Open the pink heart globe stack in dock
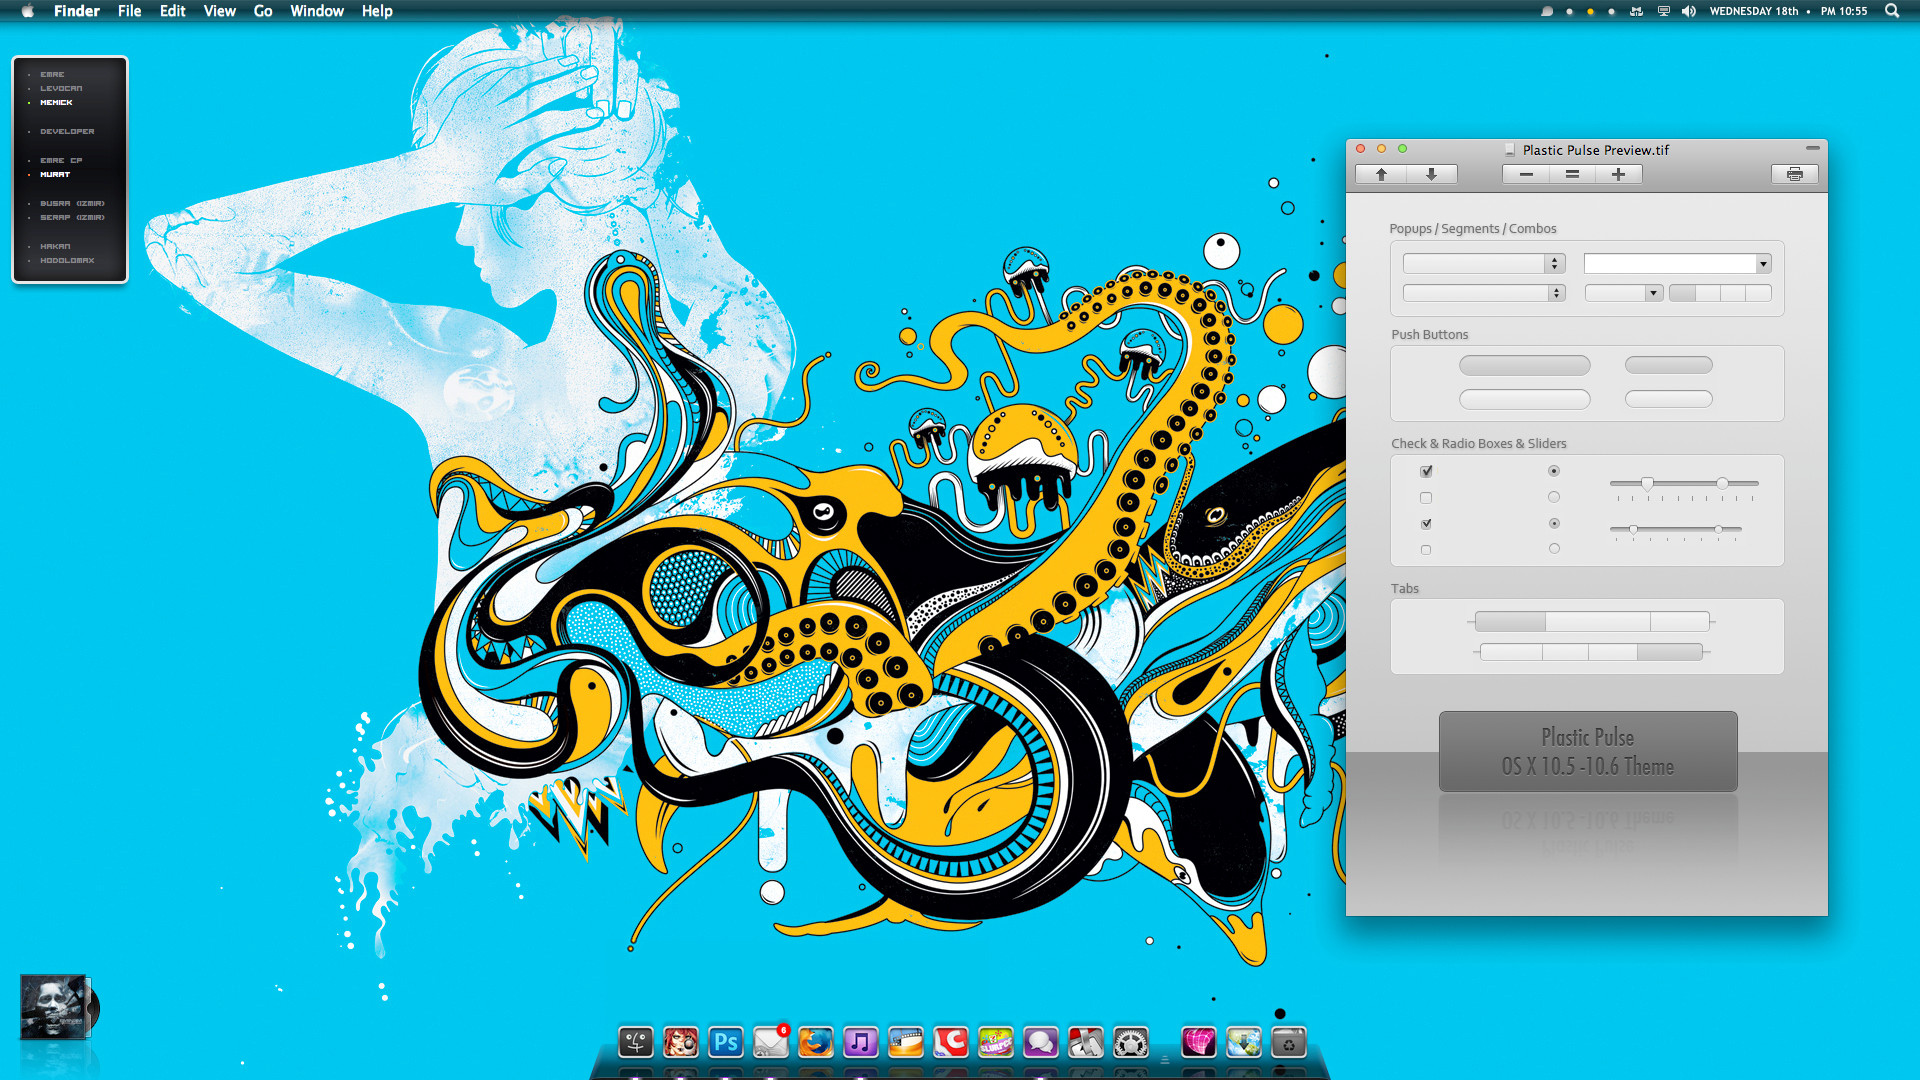 coord(1199,1043)
